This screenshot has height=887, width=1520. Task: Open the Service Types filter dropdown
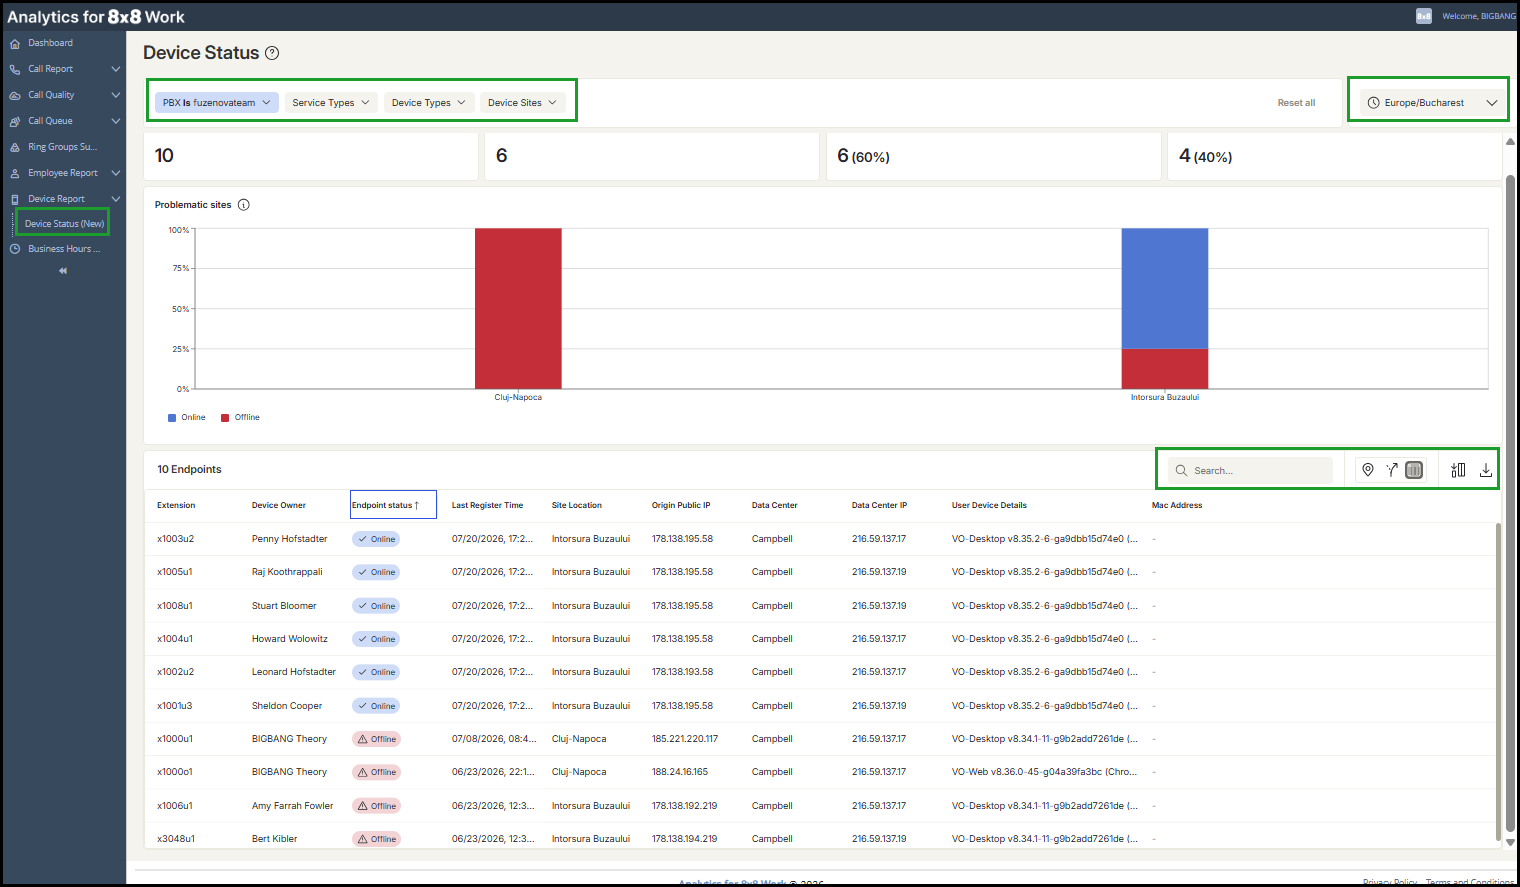click(x=331, y=103)
